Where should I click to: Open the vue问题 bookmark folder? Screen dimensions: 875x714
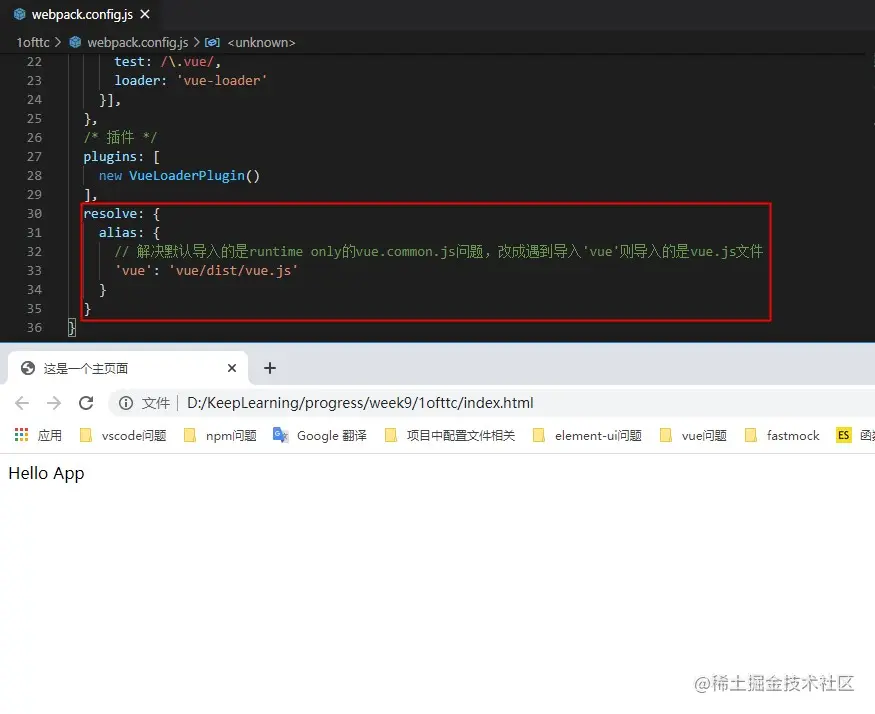point(693,435)
